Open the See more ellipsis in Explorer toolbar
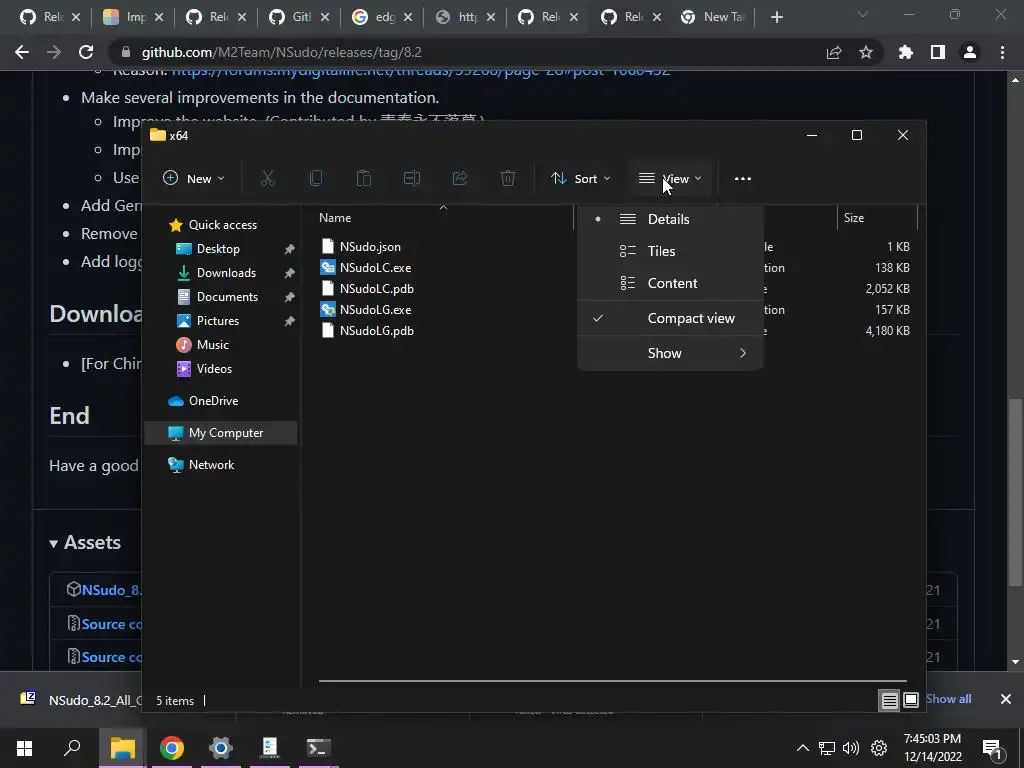Screen dimensions: 1024x768 (x=743, y=178)
